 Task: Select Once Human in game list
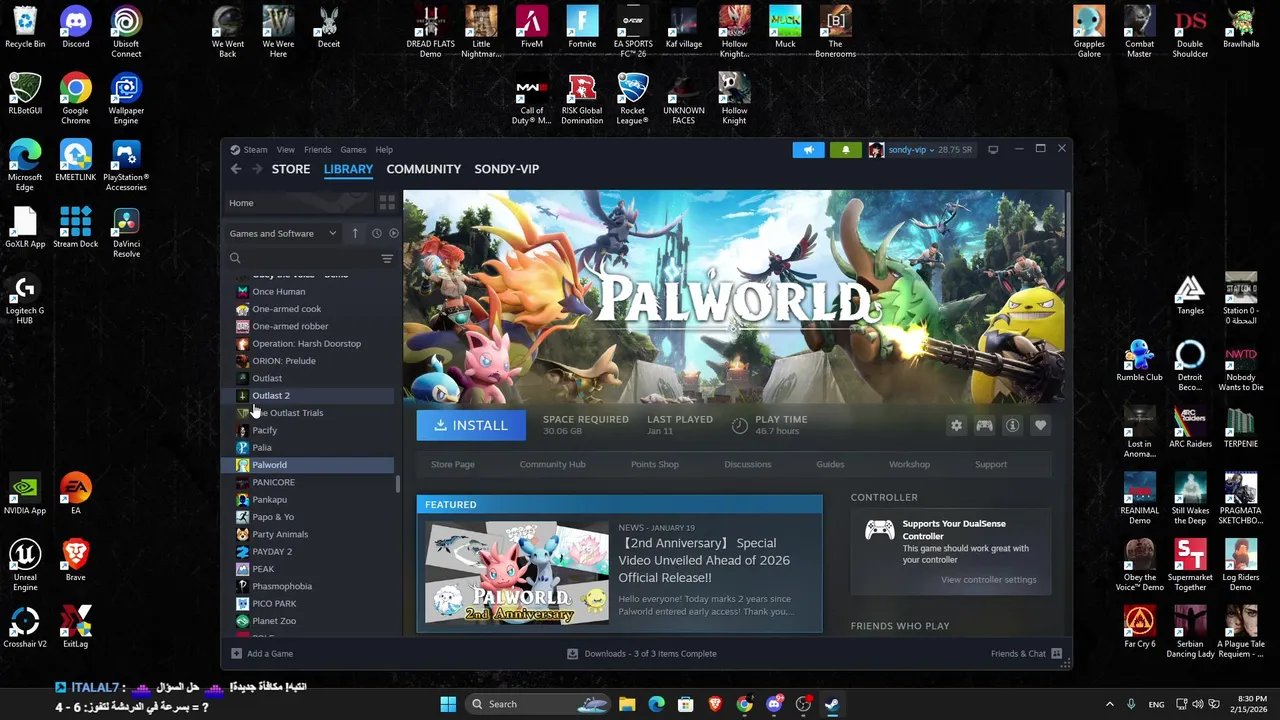tap(279, 292)
